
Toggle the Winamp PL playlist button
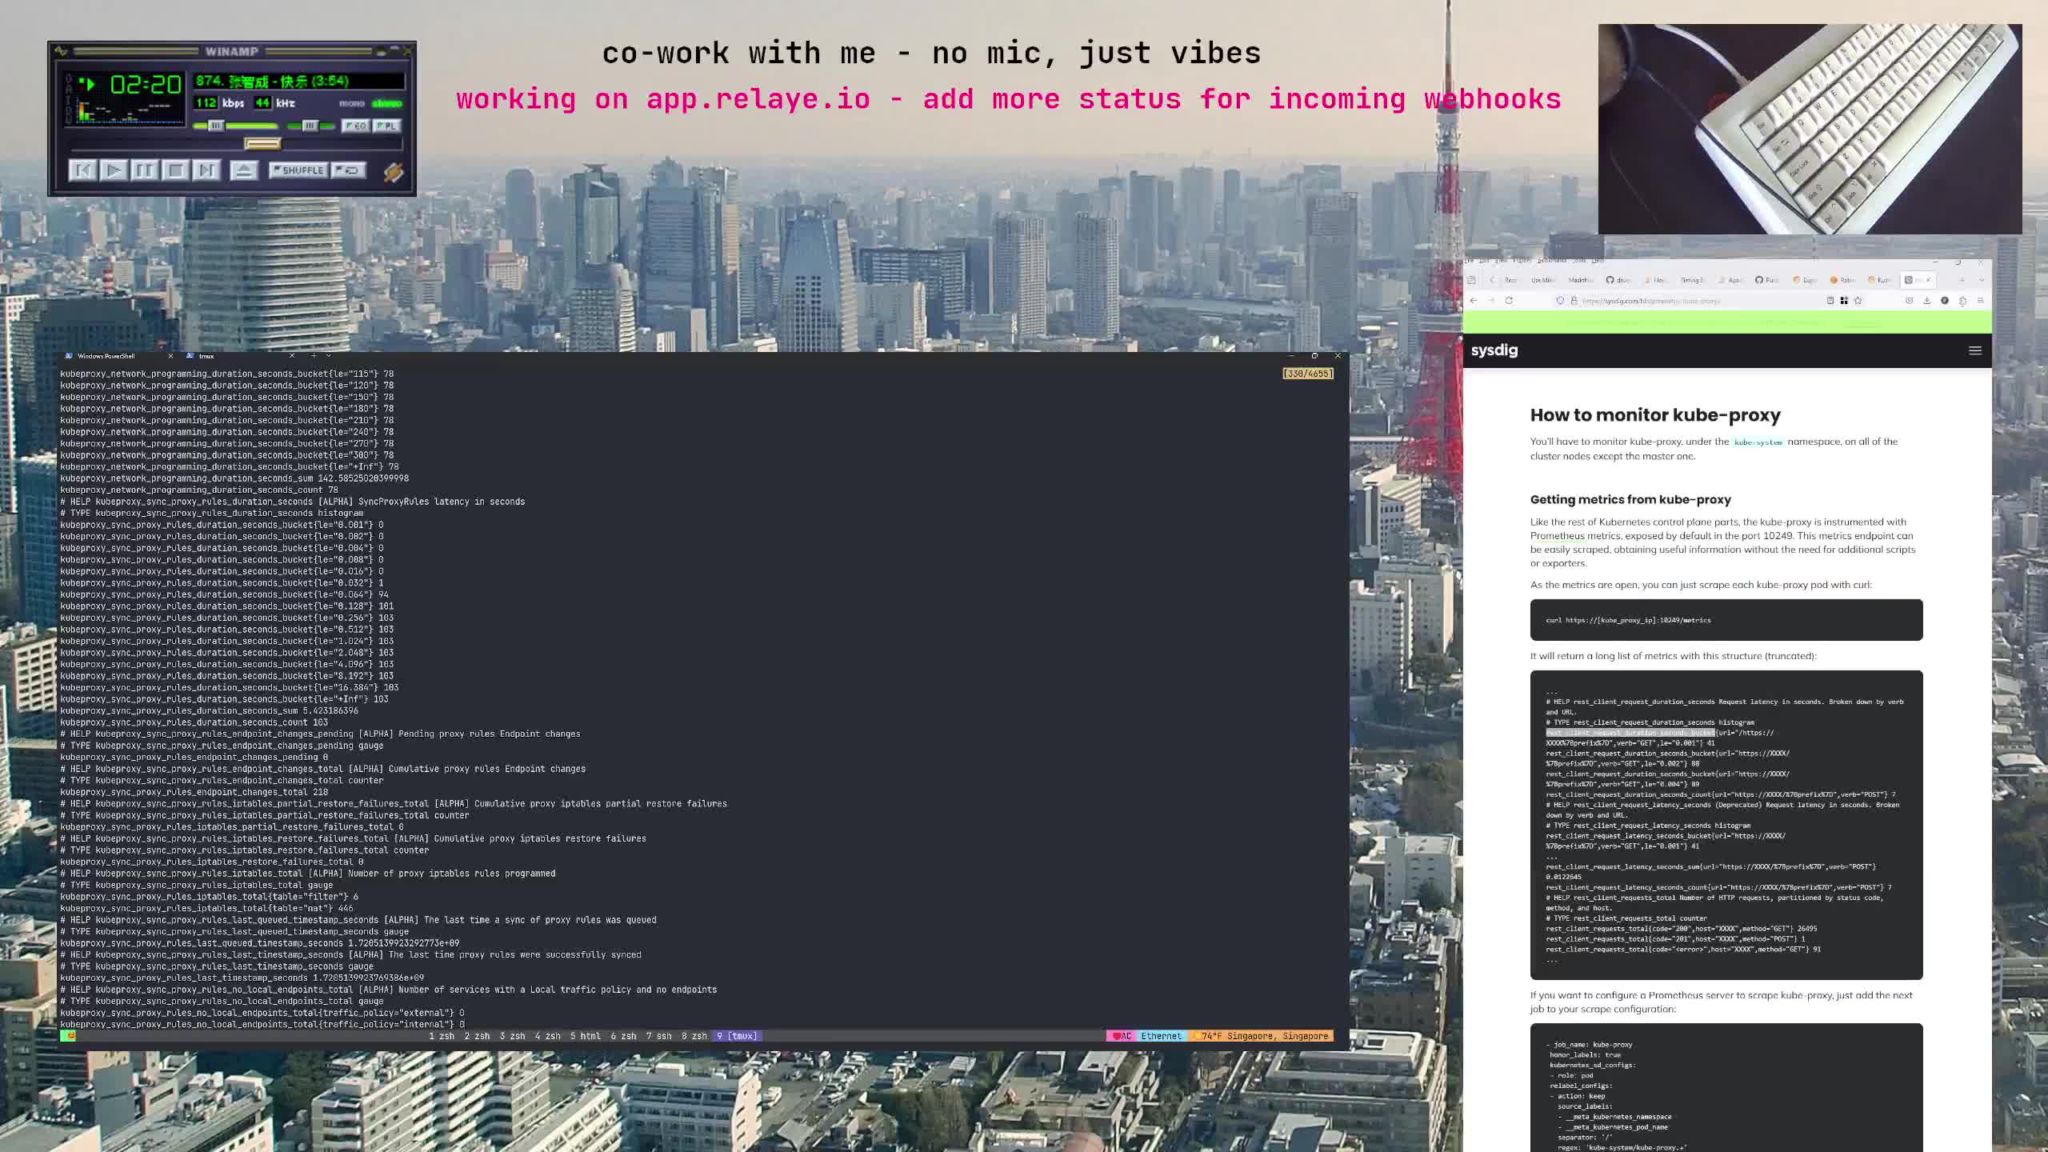pos(387,126)
